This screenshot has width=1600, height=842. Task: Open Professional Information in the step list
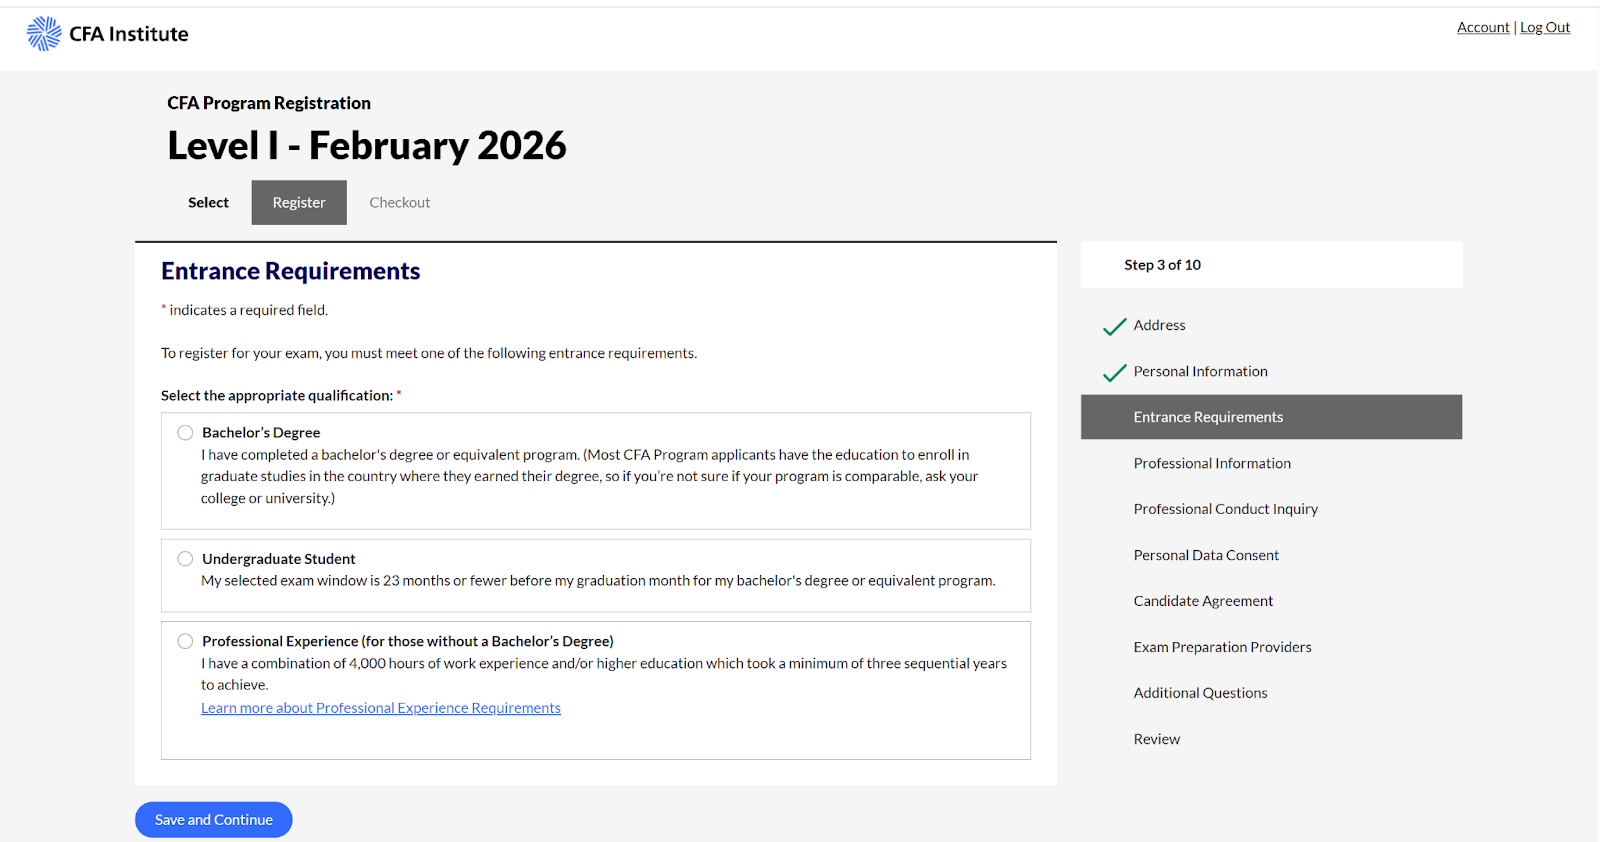1212,463
